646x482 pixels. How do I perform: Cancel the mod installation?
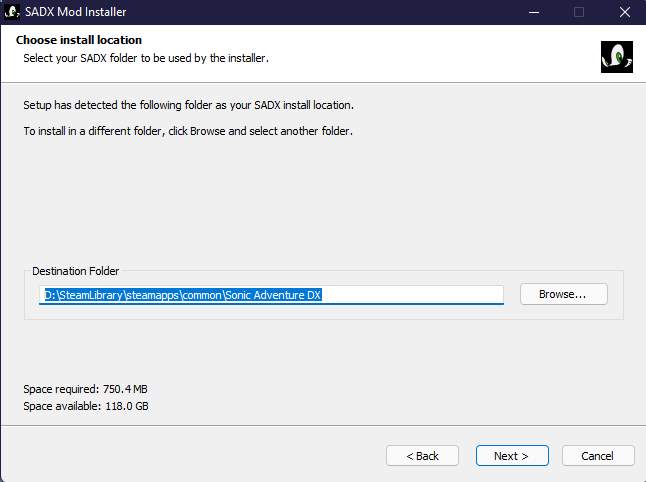[x=598, y=456]
